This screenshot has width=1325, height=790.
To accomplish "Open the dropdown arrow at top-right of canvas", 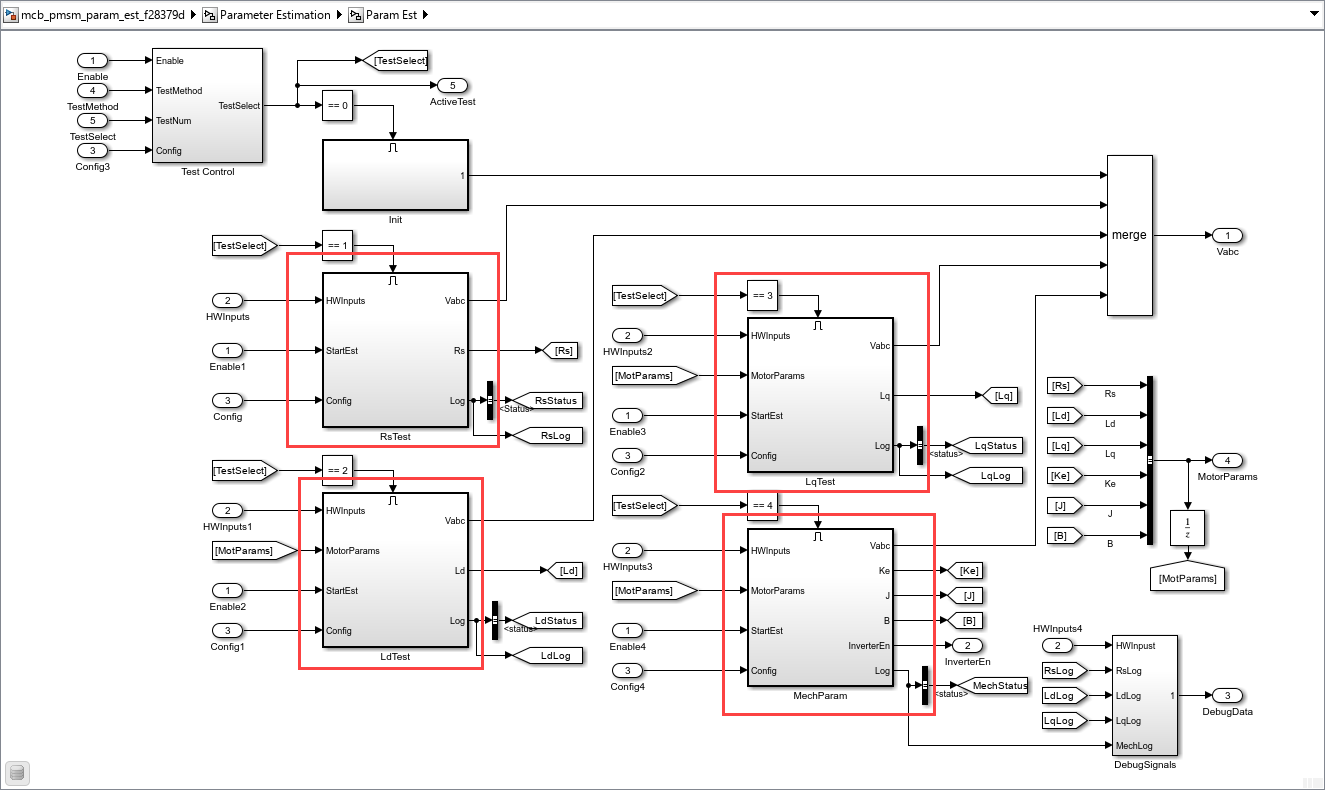I will [x=1313, y=15].
